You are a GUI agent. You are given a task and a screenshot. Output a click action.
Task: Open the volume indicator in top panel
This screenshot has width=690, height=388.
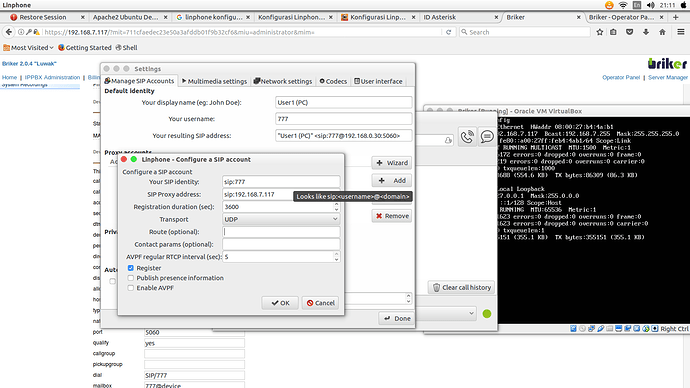click(650, 5)
